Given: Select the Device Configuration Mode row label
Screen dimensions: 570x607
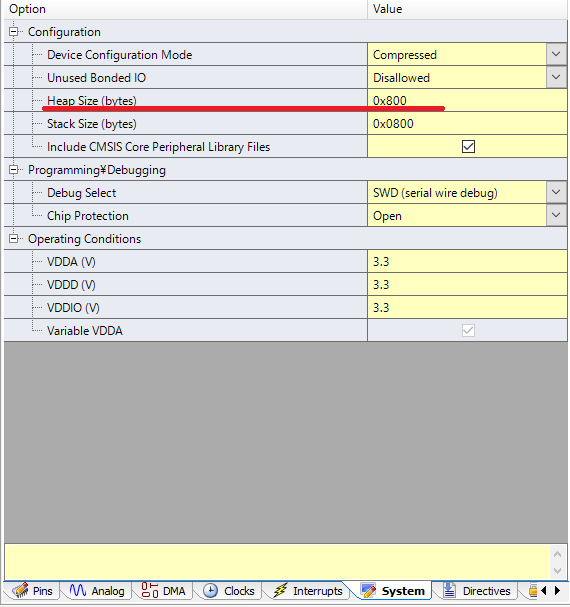Looking at the screenshot, I should tap(119, 55).
